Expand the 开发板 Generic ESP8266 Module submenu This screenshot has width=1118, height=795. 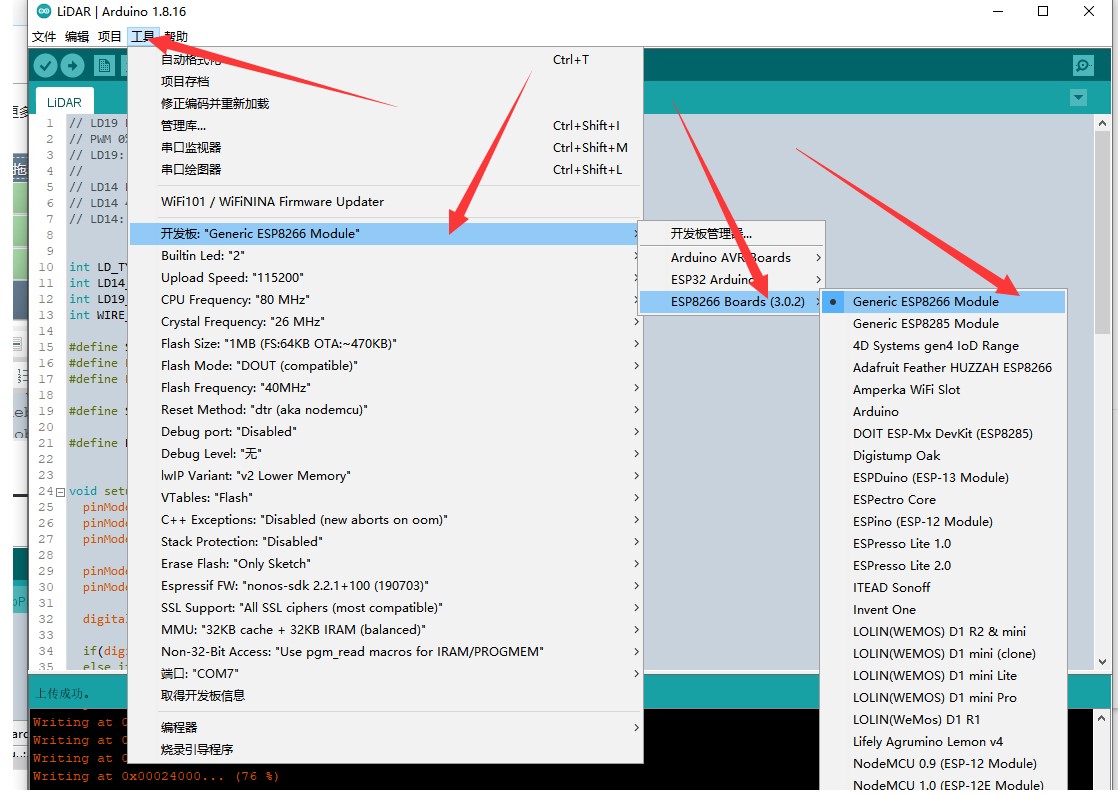(386, 234)
